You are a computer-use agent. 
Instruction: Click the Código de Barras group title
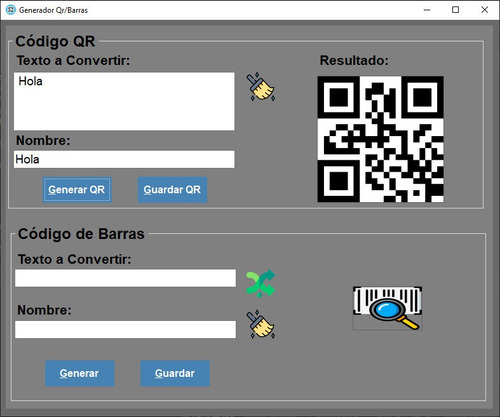click(81, 234)
